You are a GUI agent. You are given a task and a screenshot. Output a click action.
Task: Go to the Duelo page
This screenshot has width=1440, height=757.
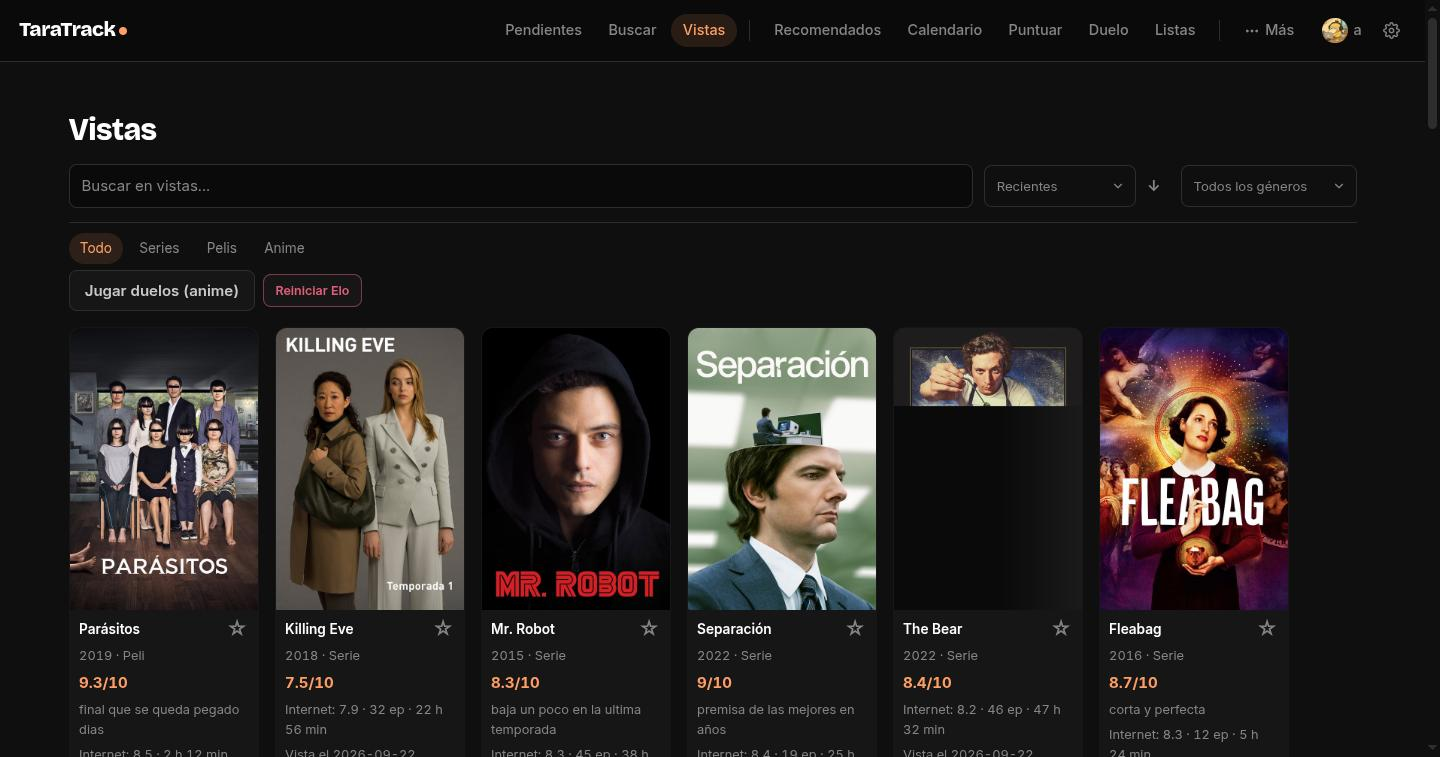pos(1108,30)
